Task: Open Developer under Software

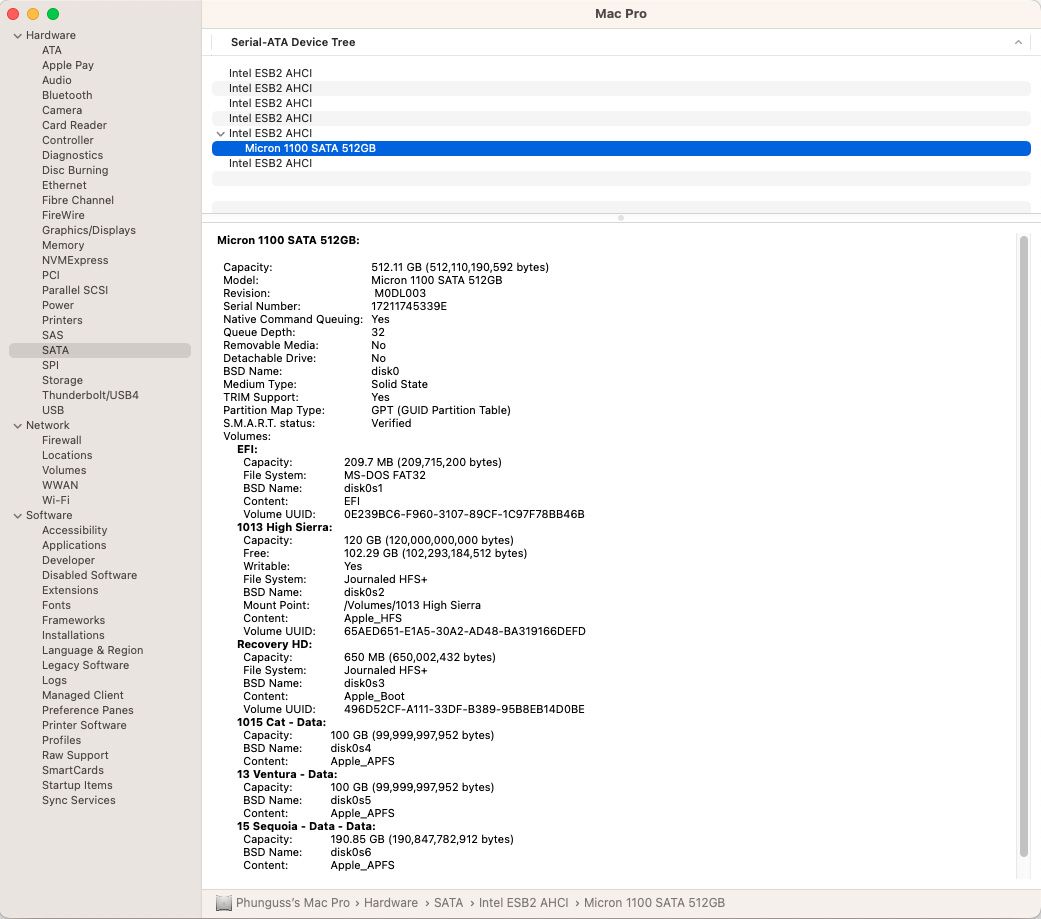Action: coord(68,560)
